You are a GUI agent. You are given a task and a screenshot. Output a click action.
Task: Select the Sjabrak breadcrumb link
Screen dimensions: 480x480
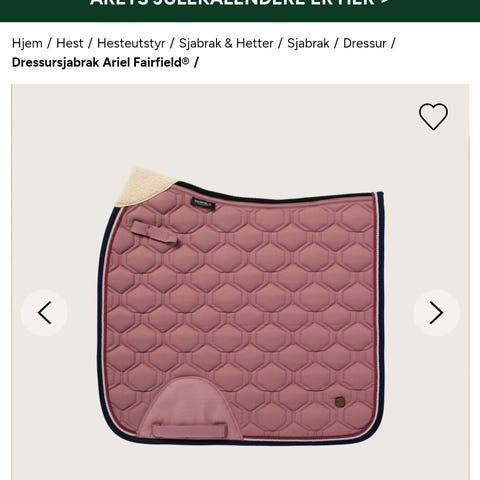coord(308,43)
